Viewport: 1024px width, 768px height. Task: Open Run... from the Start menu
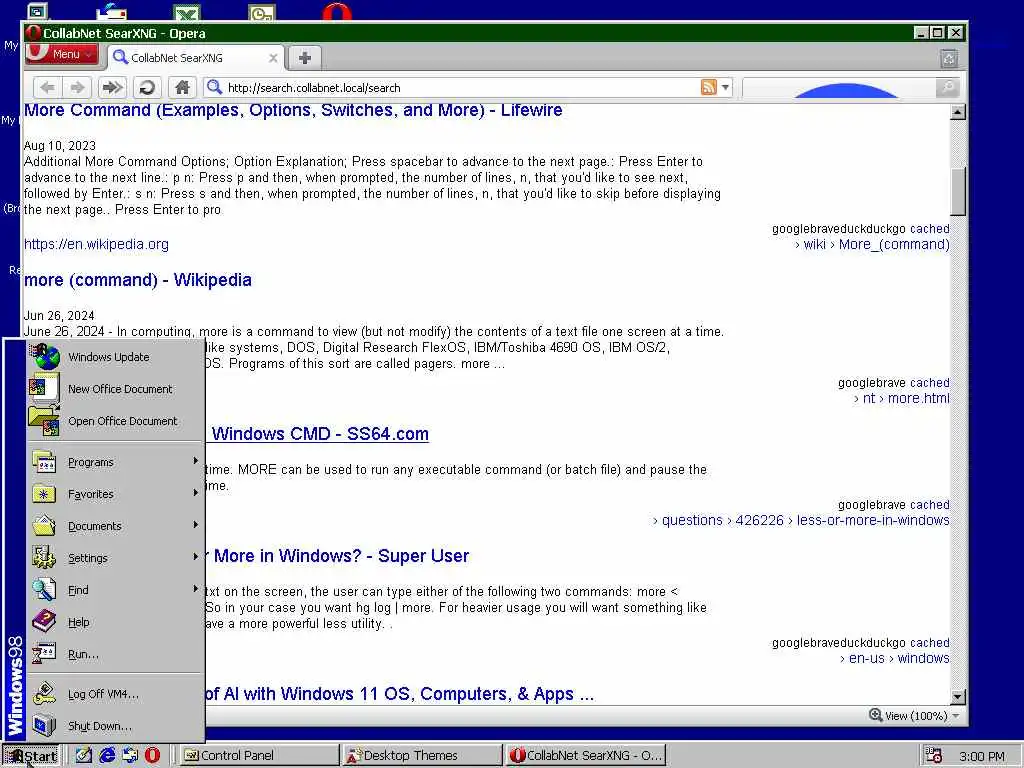[115, 654]
